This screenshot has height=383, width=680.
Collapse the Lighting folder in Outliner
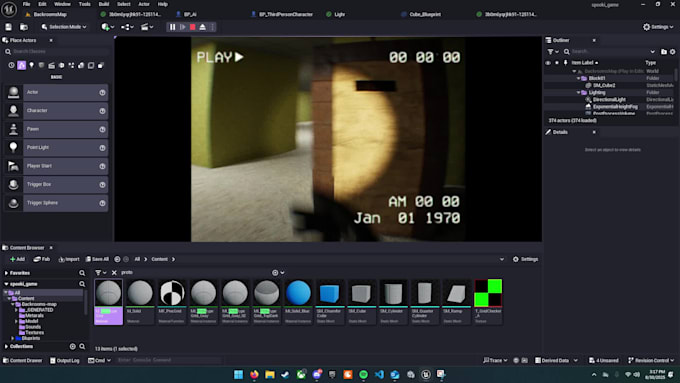pos(578,92)
